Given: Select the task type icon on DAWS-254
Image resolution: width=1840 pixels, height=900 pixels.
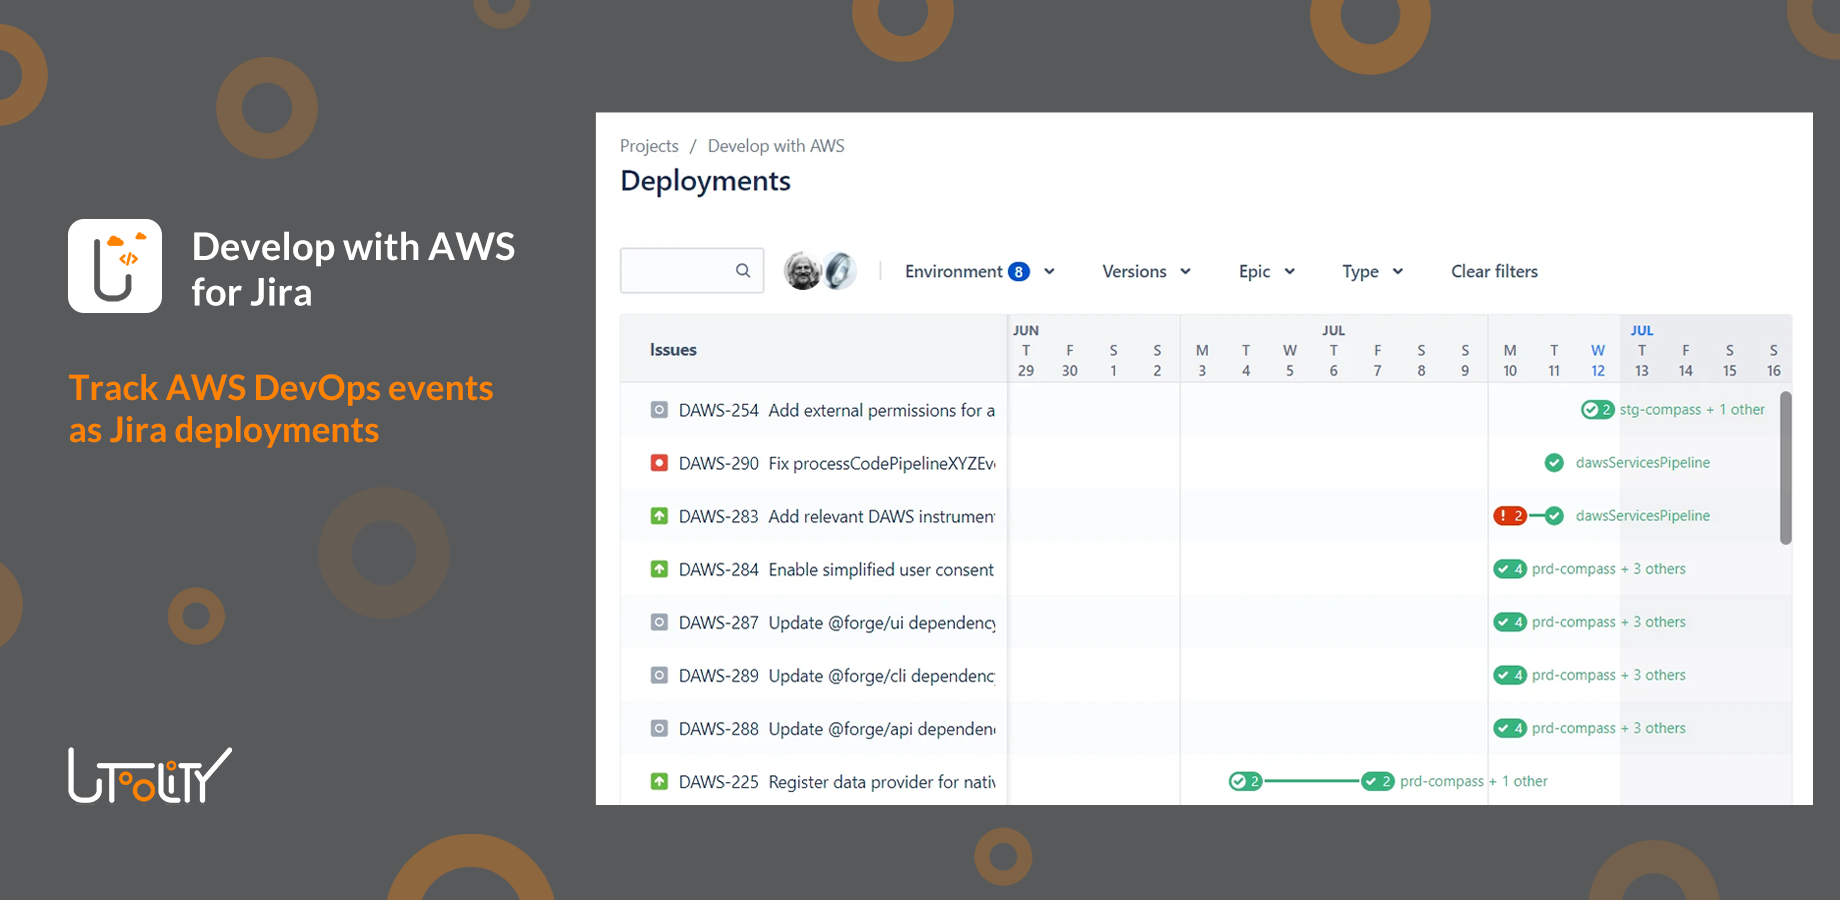Looking at the screenshot, I should (659, 409).
